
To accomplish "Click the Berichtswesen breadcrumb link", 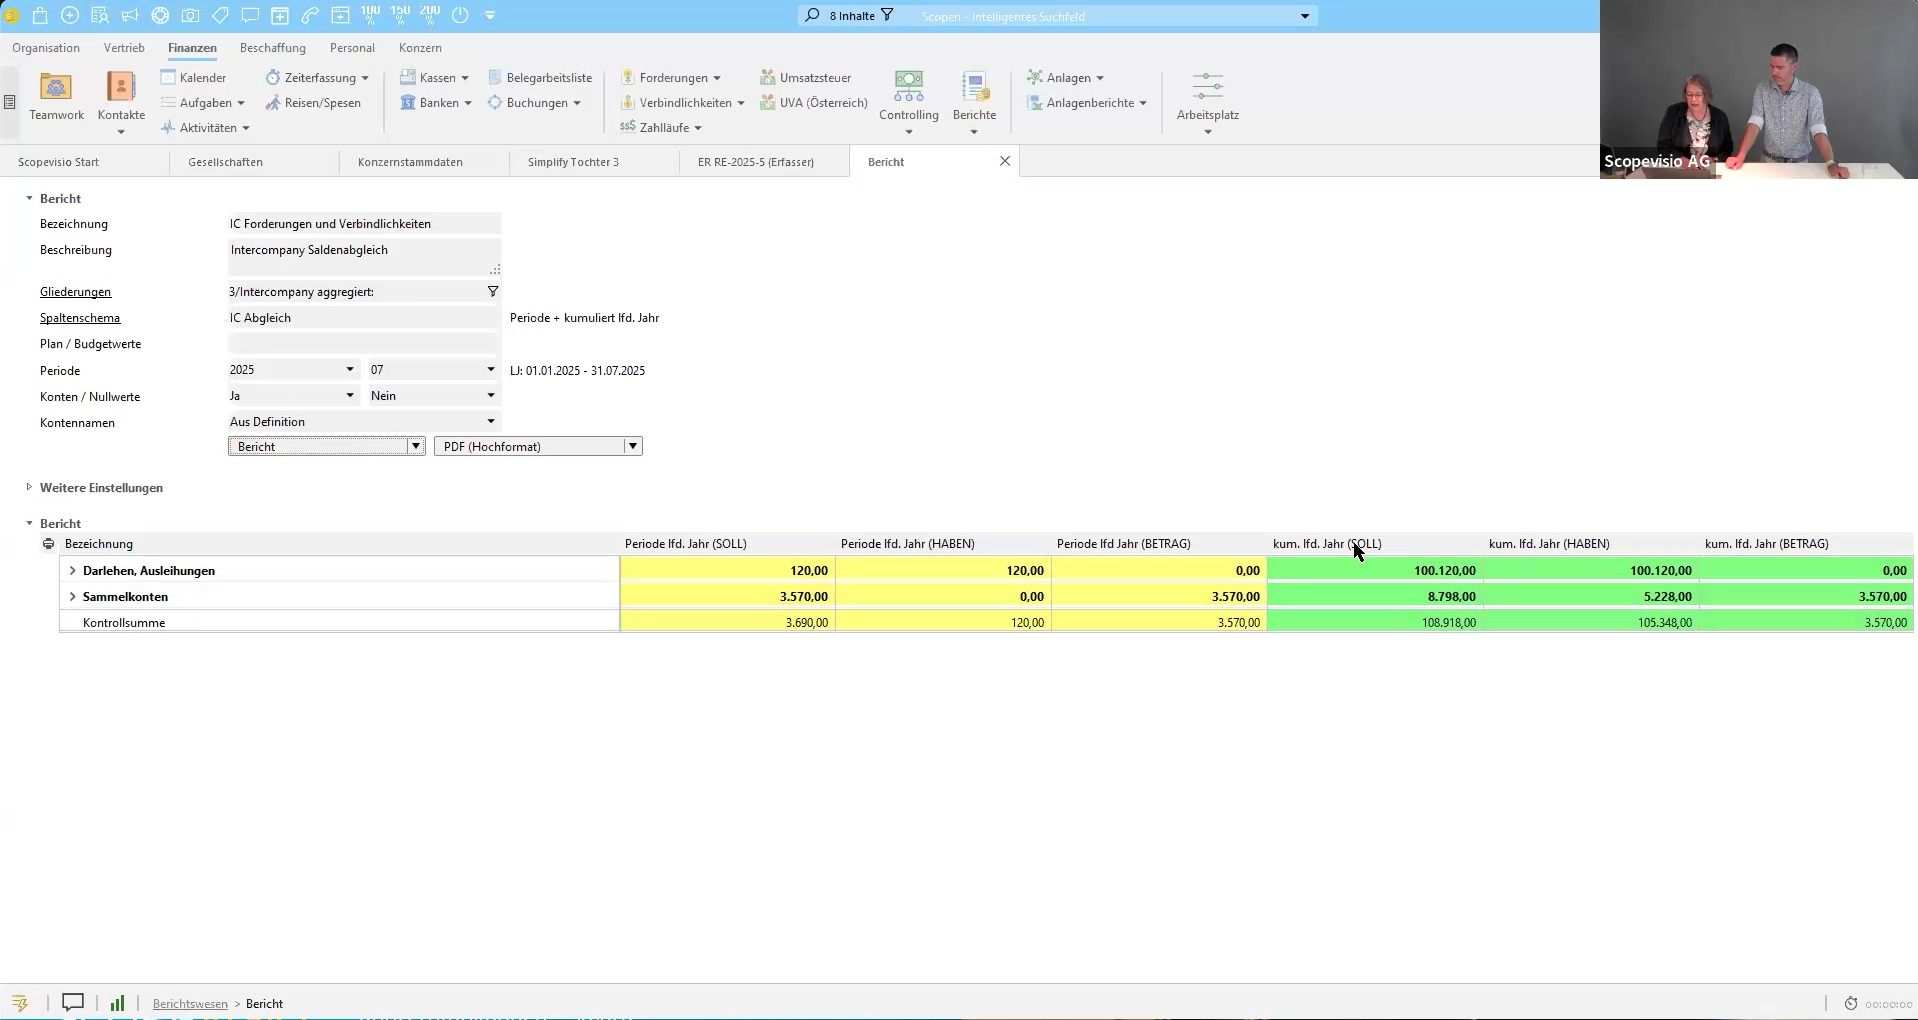I will point(190,1004).
